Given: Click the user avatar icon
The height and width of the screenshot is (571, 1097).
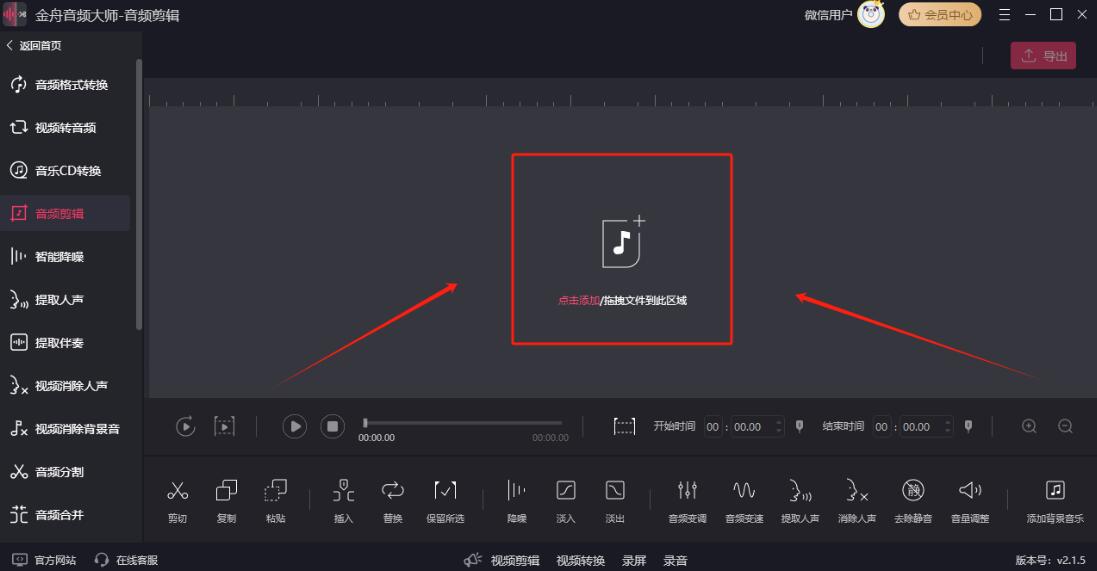Looking at the screenshot, I should 871,15.
